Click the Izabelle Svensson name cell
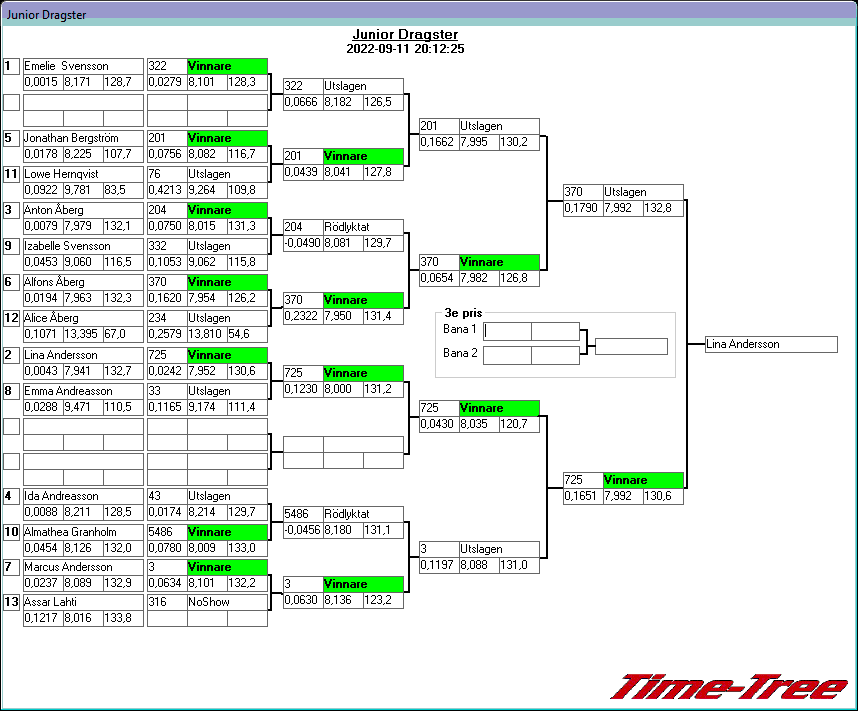 pyautogui.click(x=83, y=246)
